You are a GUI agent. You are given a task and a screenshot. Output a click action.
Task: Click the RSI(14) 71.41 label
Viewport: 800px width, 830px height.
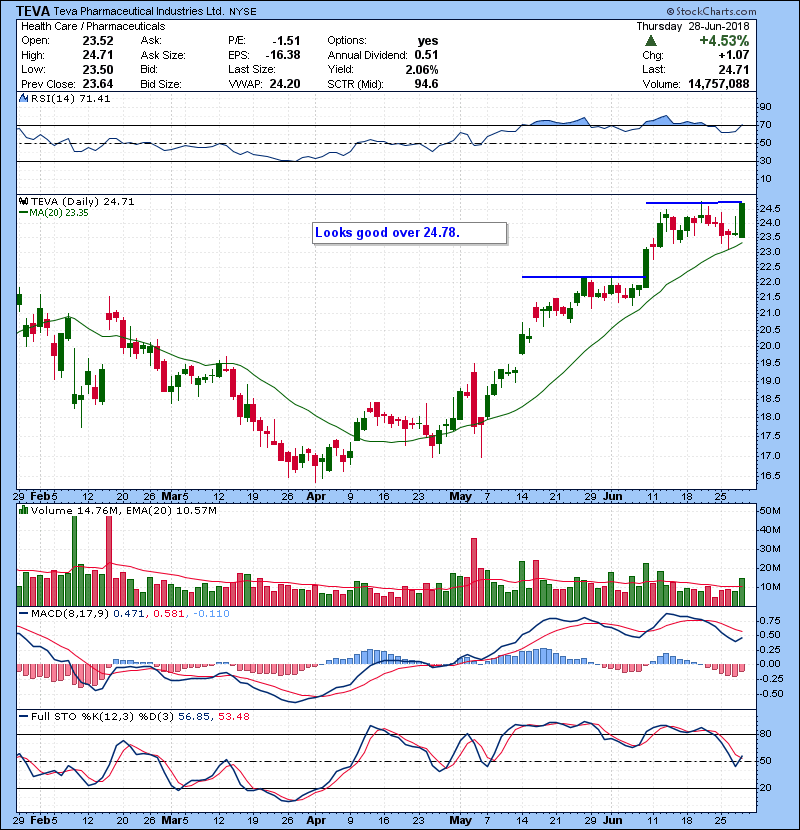pos(70,98)
